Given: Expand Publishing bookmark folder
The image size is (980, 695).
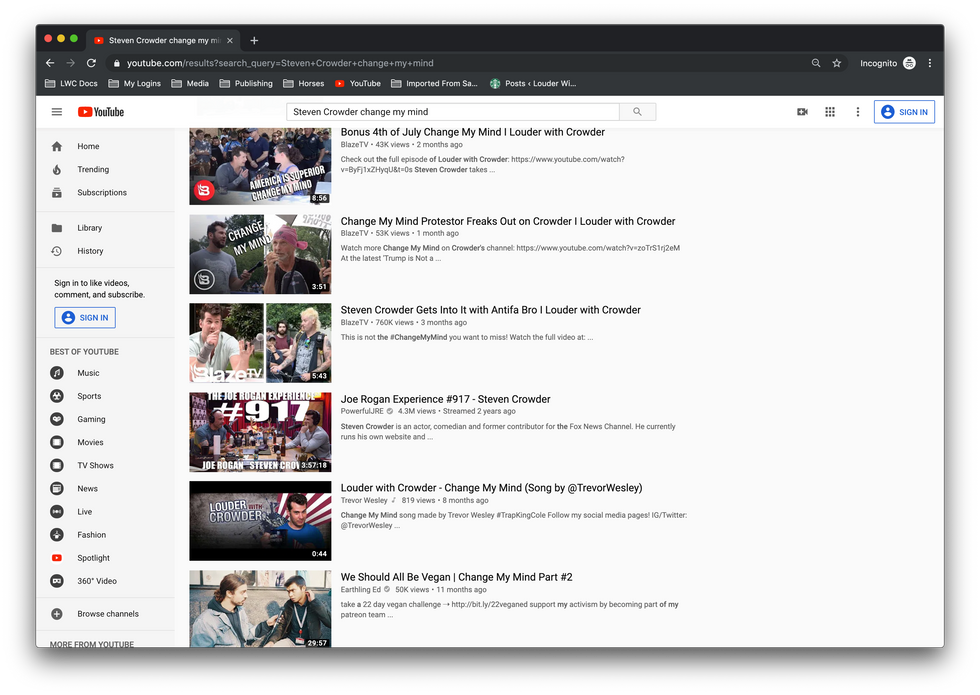Looking at the screenshot, I should [246, 84].
